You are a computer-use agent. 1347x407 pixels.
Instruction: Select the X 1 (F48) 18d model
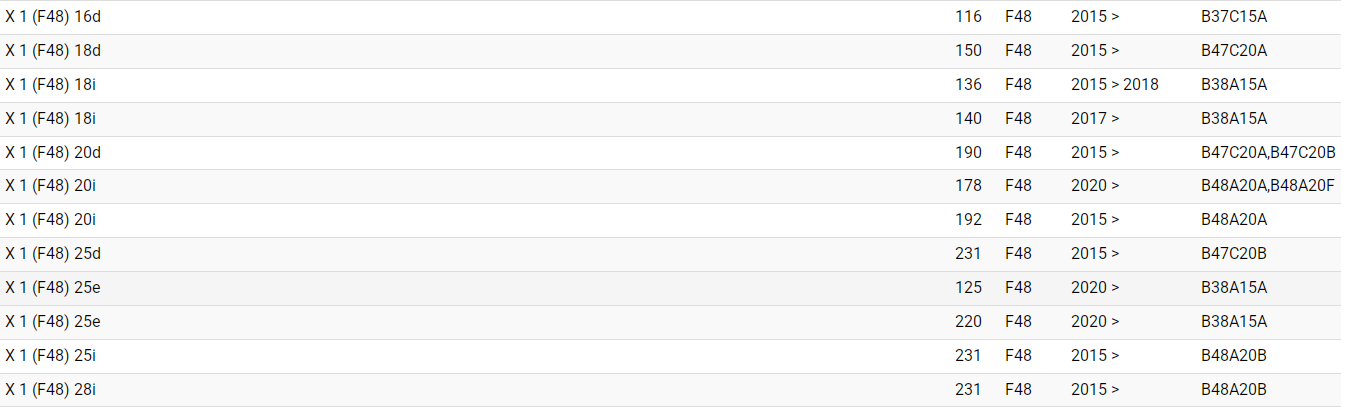(x=53, y=51)
